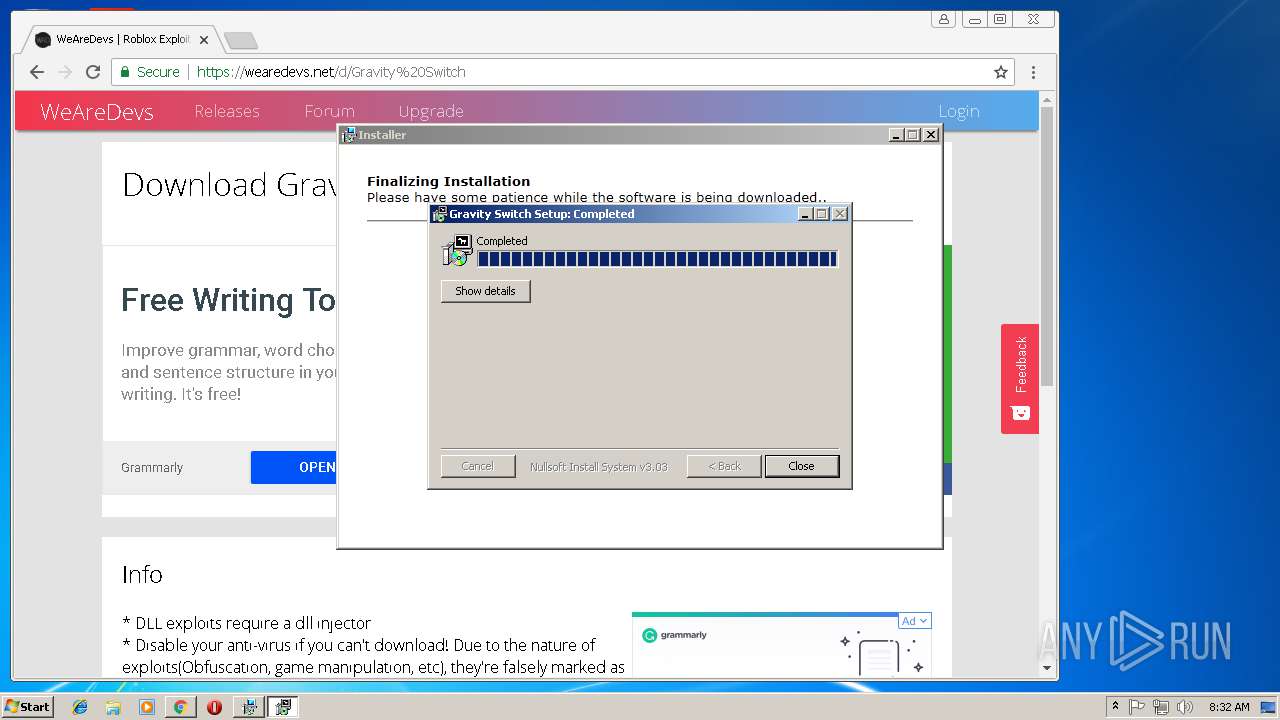Image resolution: width=1280 pixels, height=720 pixels.
Task: Click Show details in the setup dialog
Action: click(485, 291)
